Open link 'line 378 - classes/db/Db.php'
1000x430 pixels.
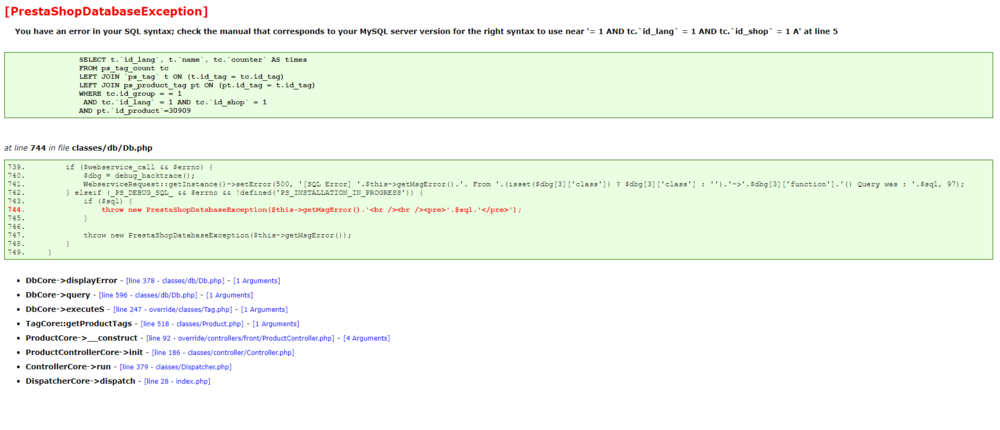point(175,281)
